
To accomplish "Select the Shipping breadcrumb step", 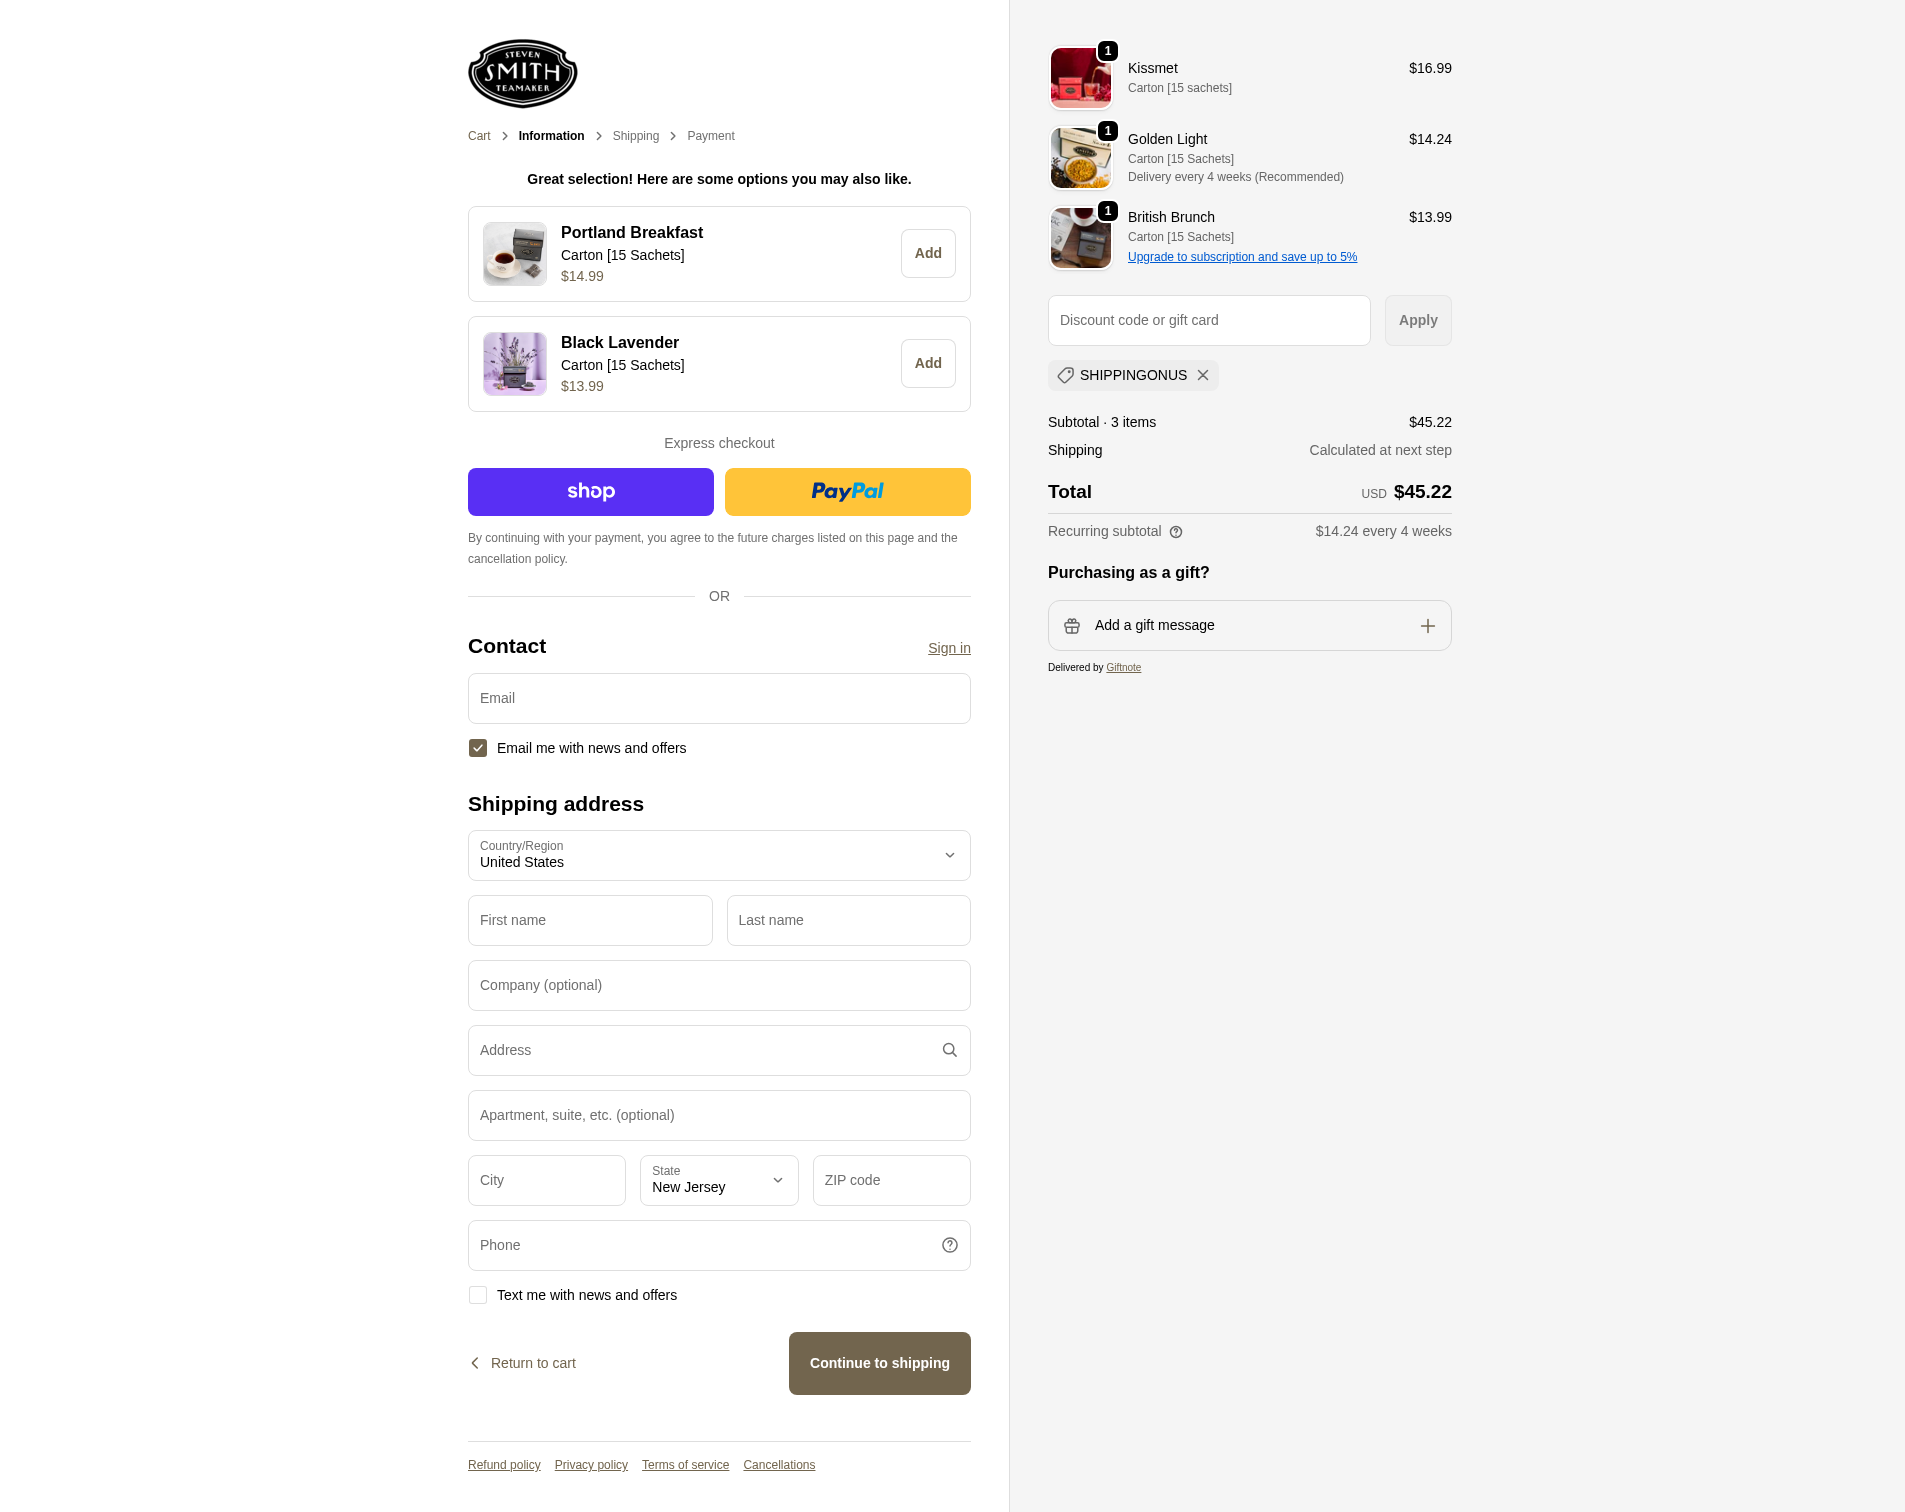I will 636,136.
